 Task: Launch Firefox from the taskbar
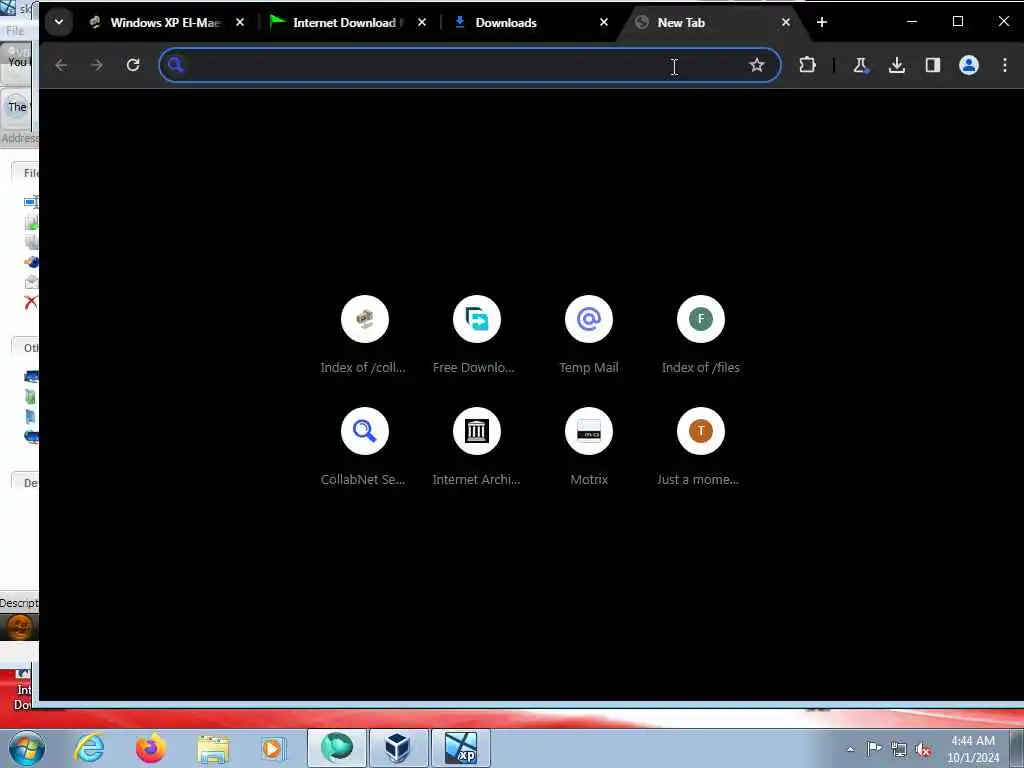point(150,748)
